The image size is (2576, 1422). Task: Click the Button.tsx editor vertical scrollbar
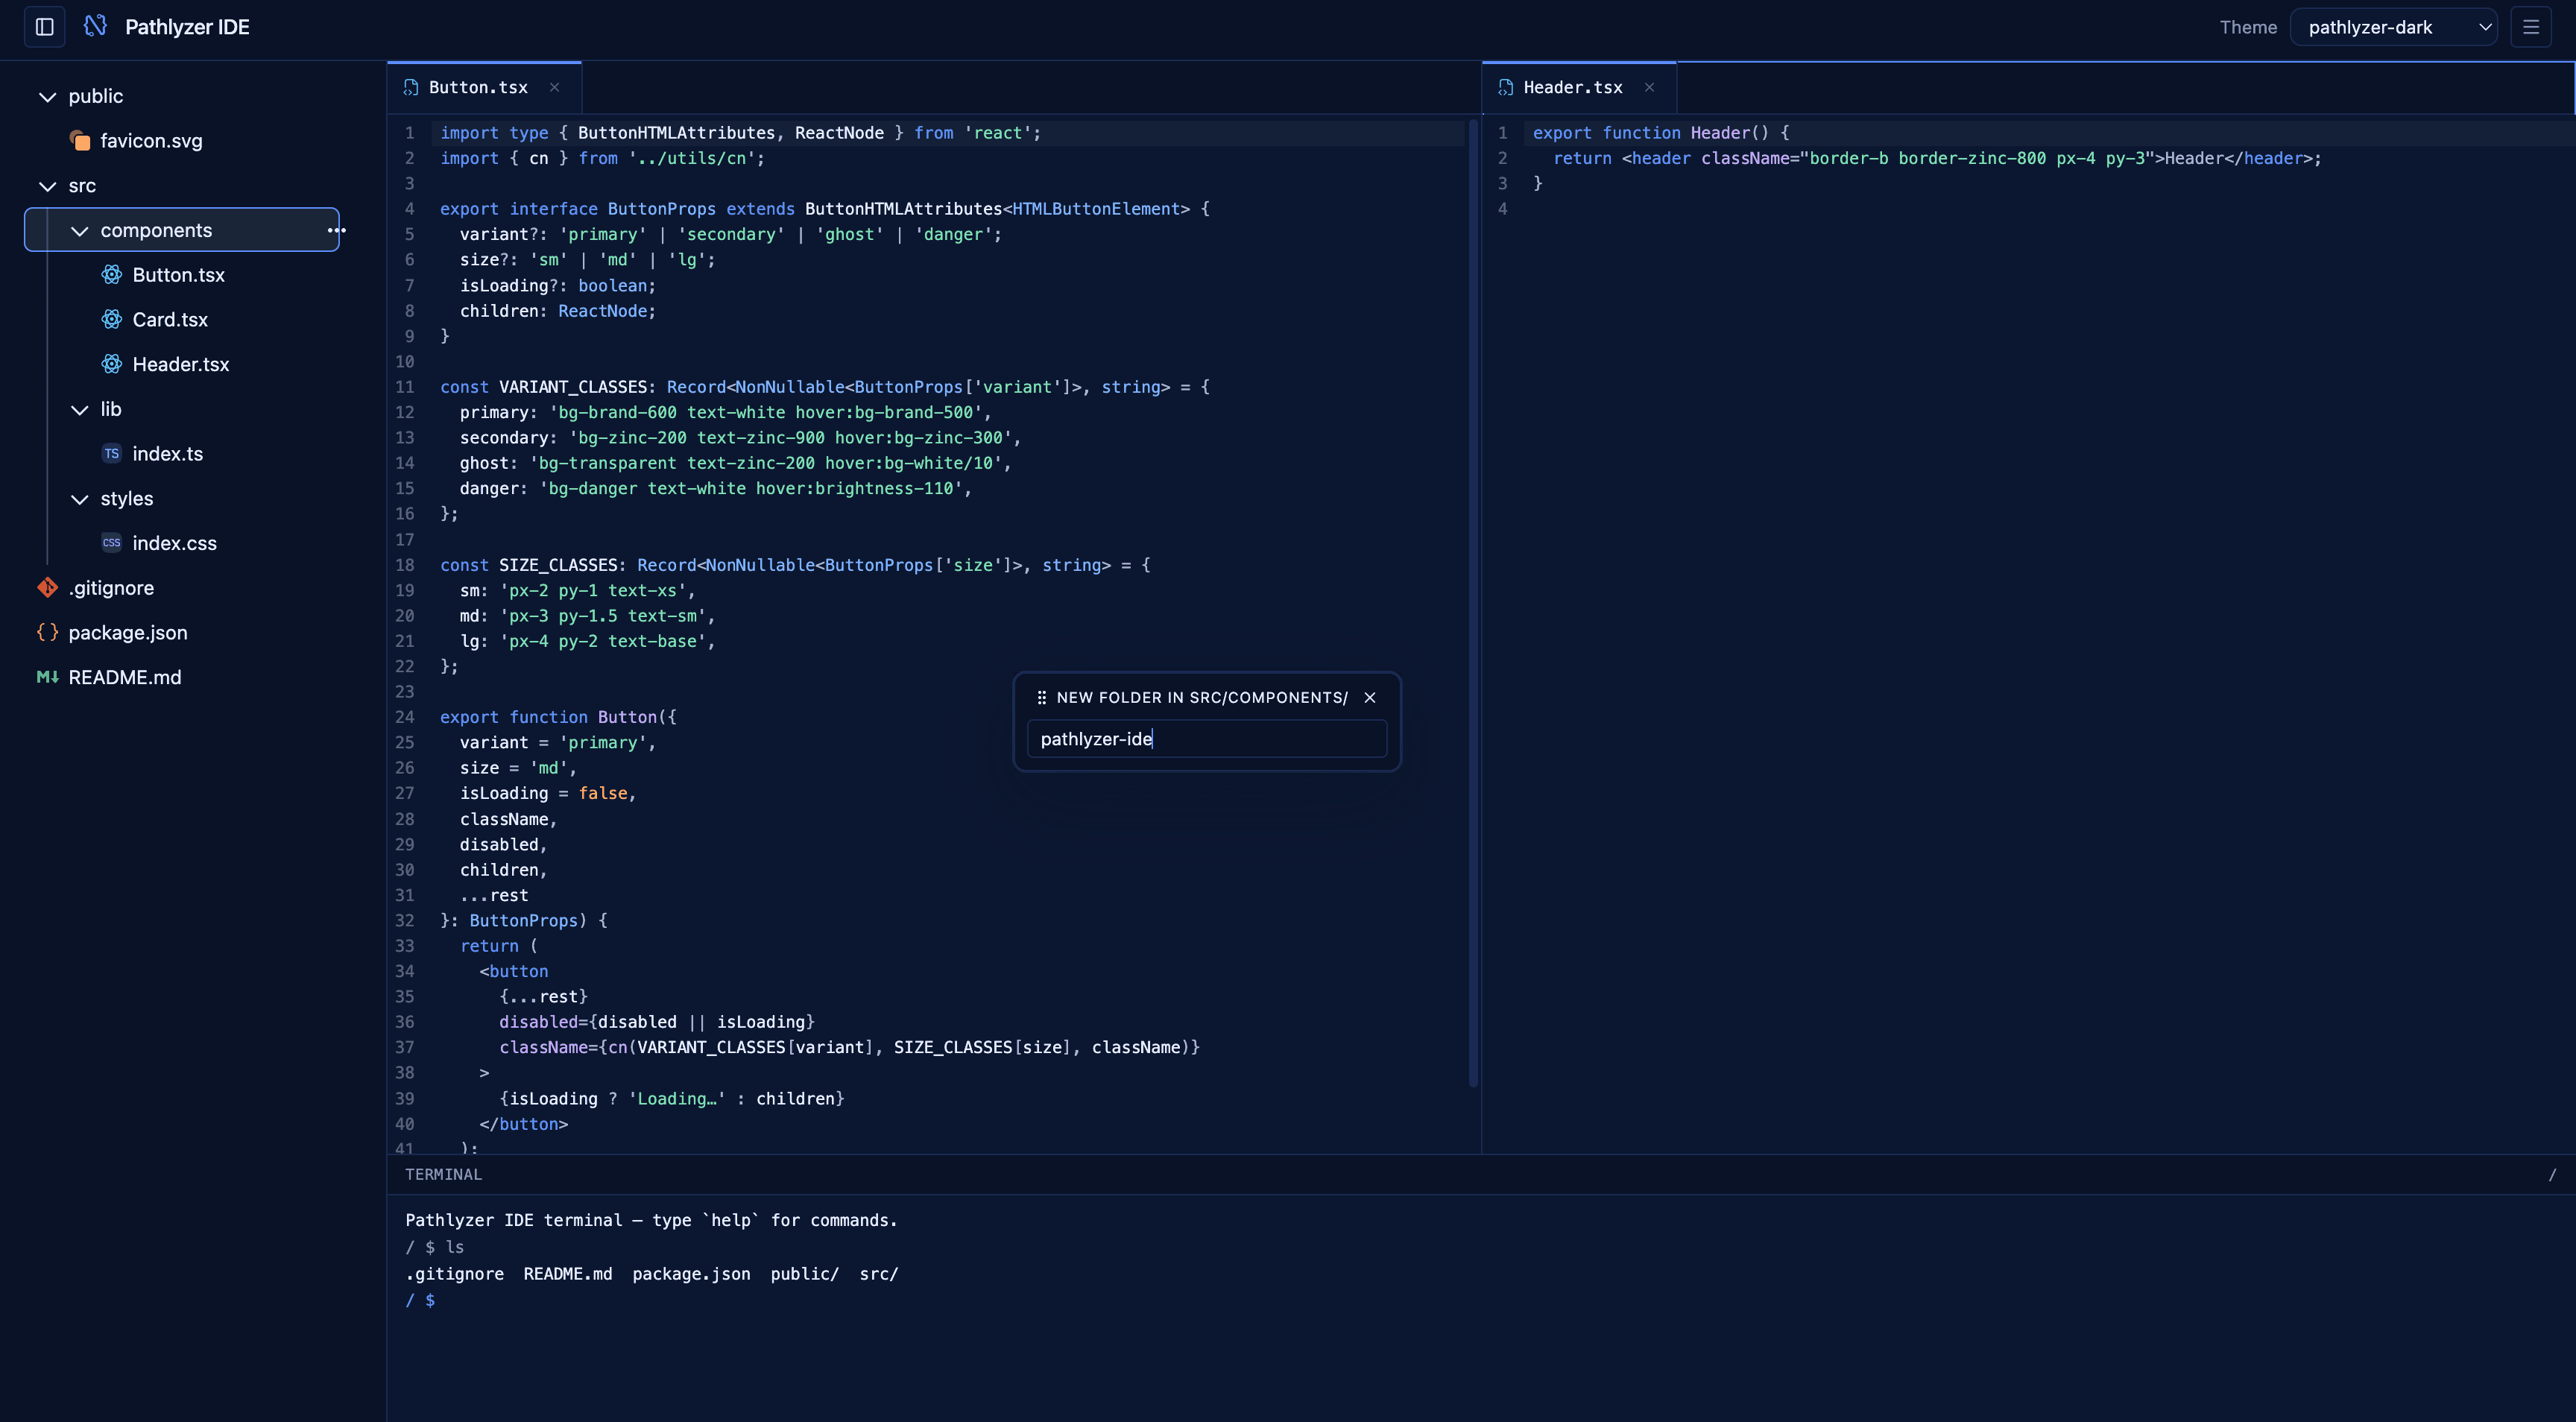pos(1473,602)
